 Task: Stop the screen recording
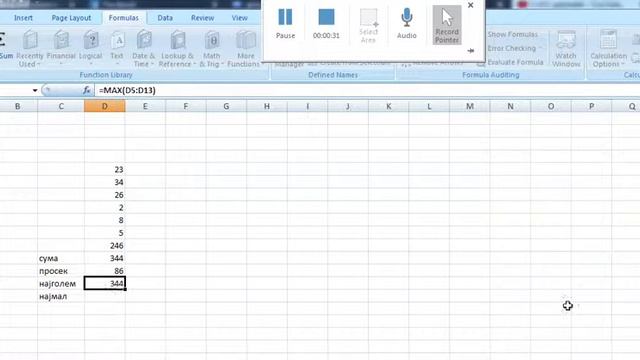point(326,24)
